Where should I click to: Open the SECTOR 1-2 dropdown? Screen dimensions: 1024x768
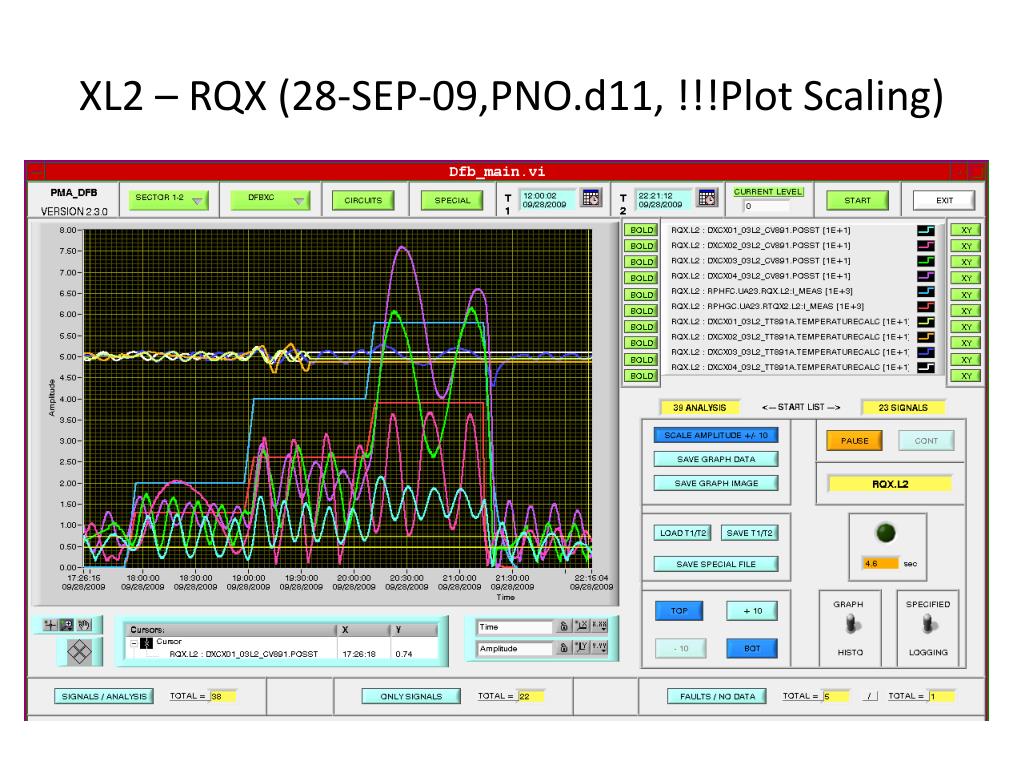168,199
